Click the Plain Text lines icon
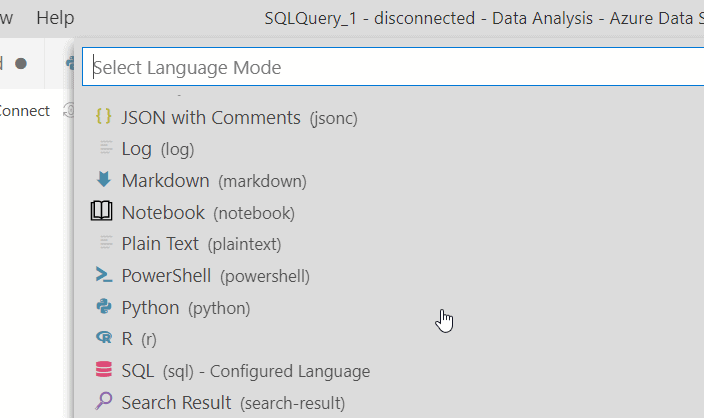 click(103, 243)
